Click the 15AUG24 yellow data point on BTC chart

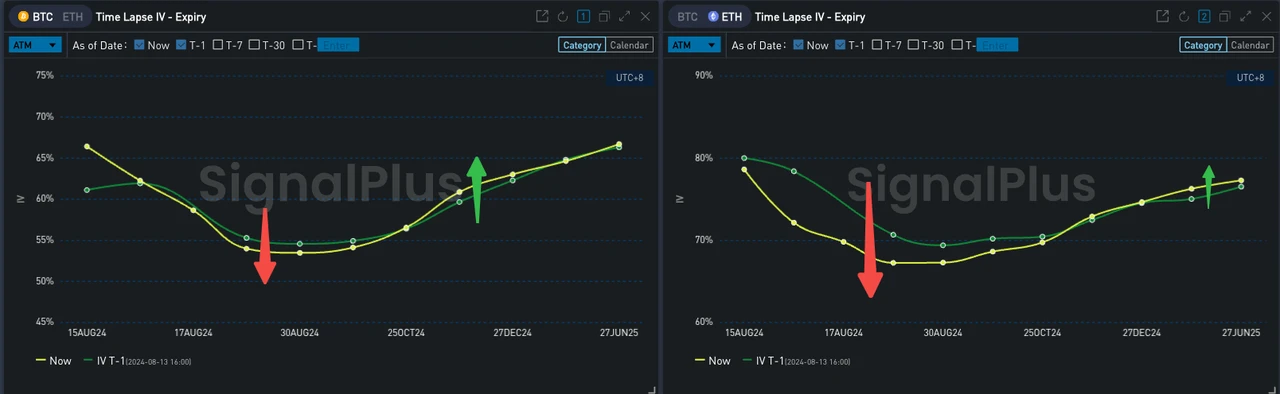pyautogui.click(x=87, y=147)
